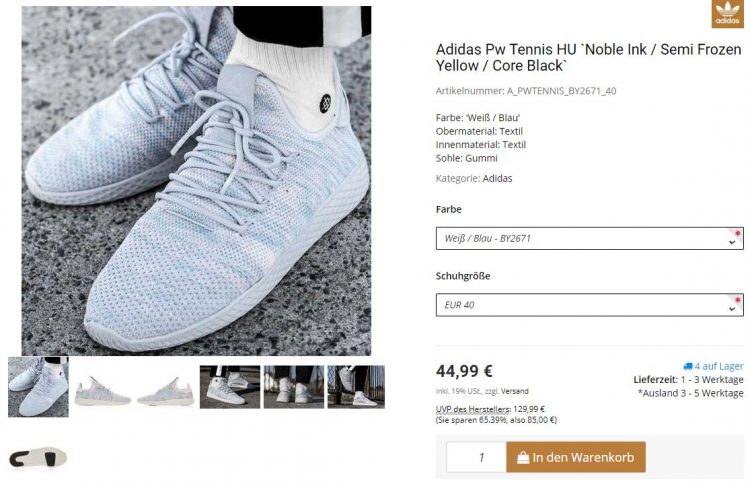Screen dimensions: 750x486
Task: Select the fourth street on-foot thumbnail
Action: coord(230,387)
